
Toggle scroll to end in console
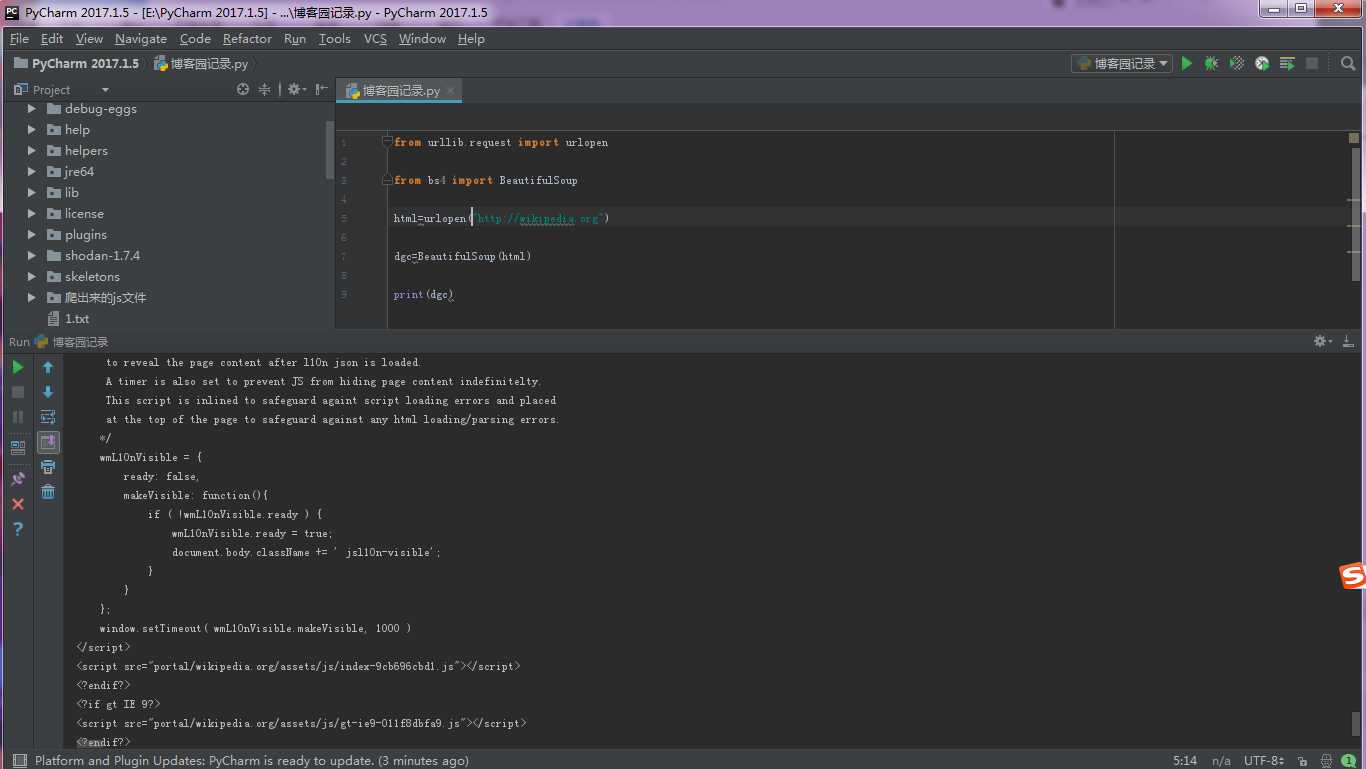[48, 442]
